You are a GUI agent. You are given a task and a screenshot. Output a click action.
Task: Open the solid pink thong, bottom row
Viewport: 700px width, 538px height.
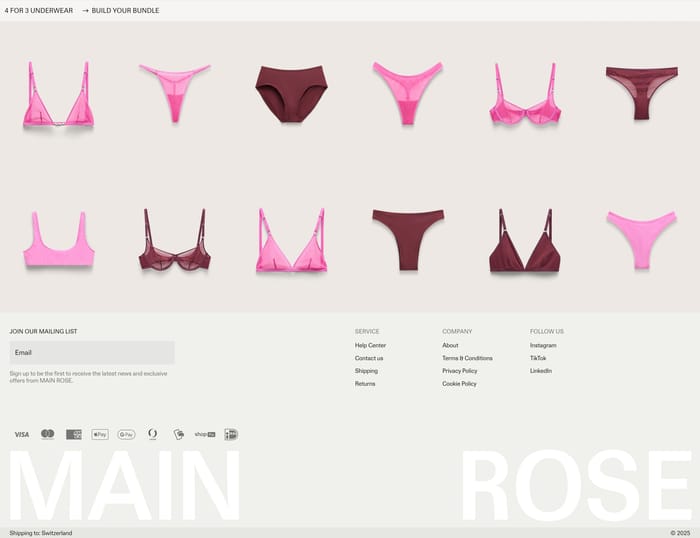coord(642,240)
